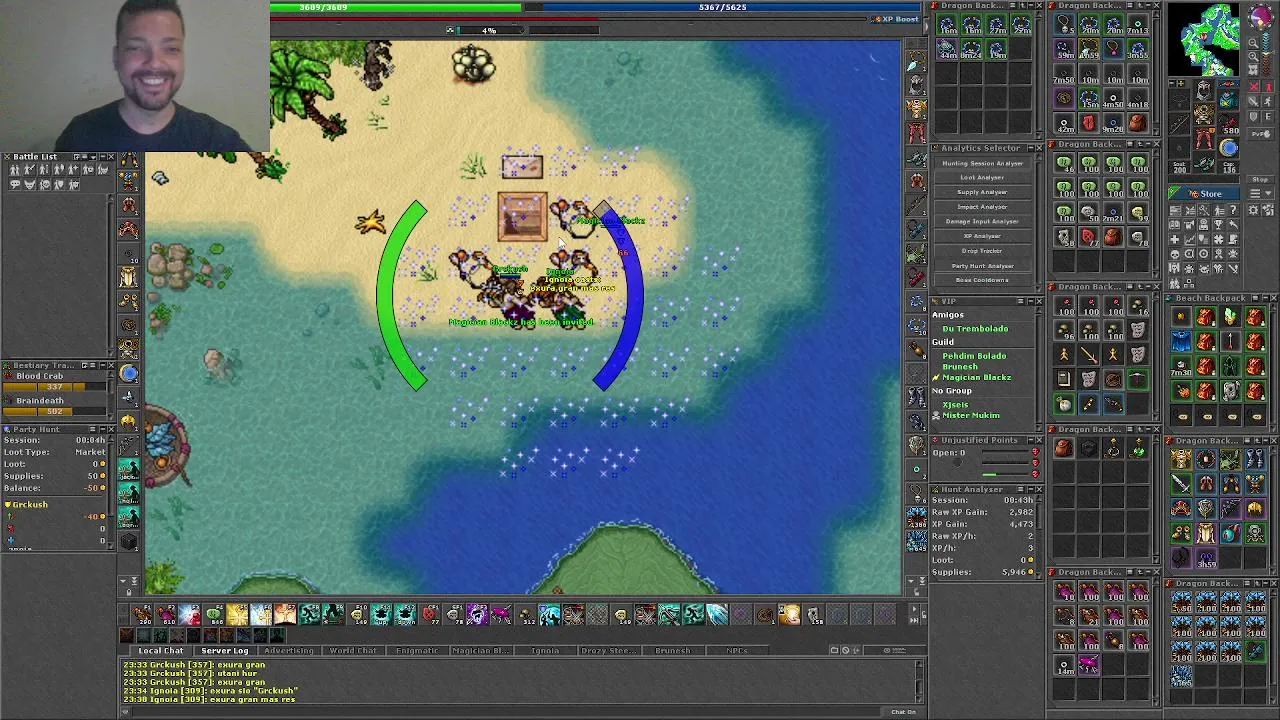The width and height of the screenshot is (1280, 720).
Task: Open the Ignoia private chat tab
Action: point(544,651)
